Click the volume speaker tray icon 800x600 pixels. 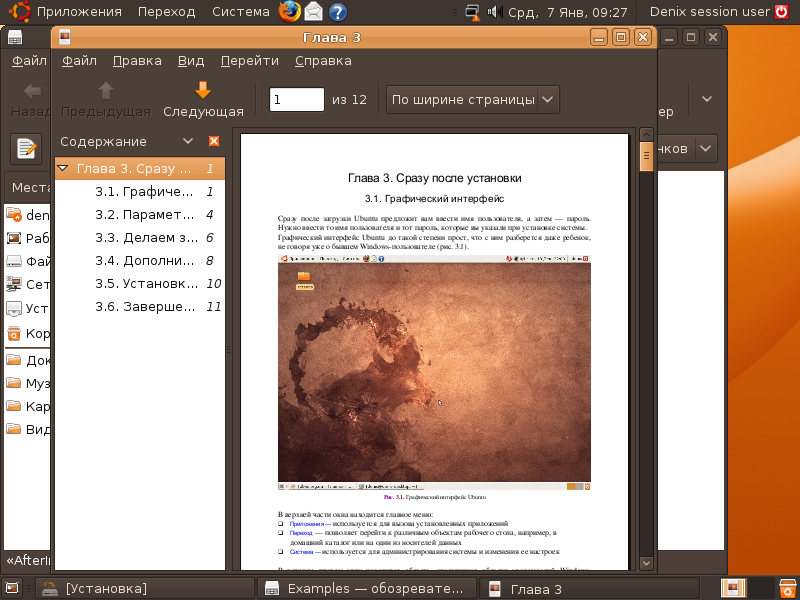coord(494,12)
